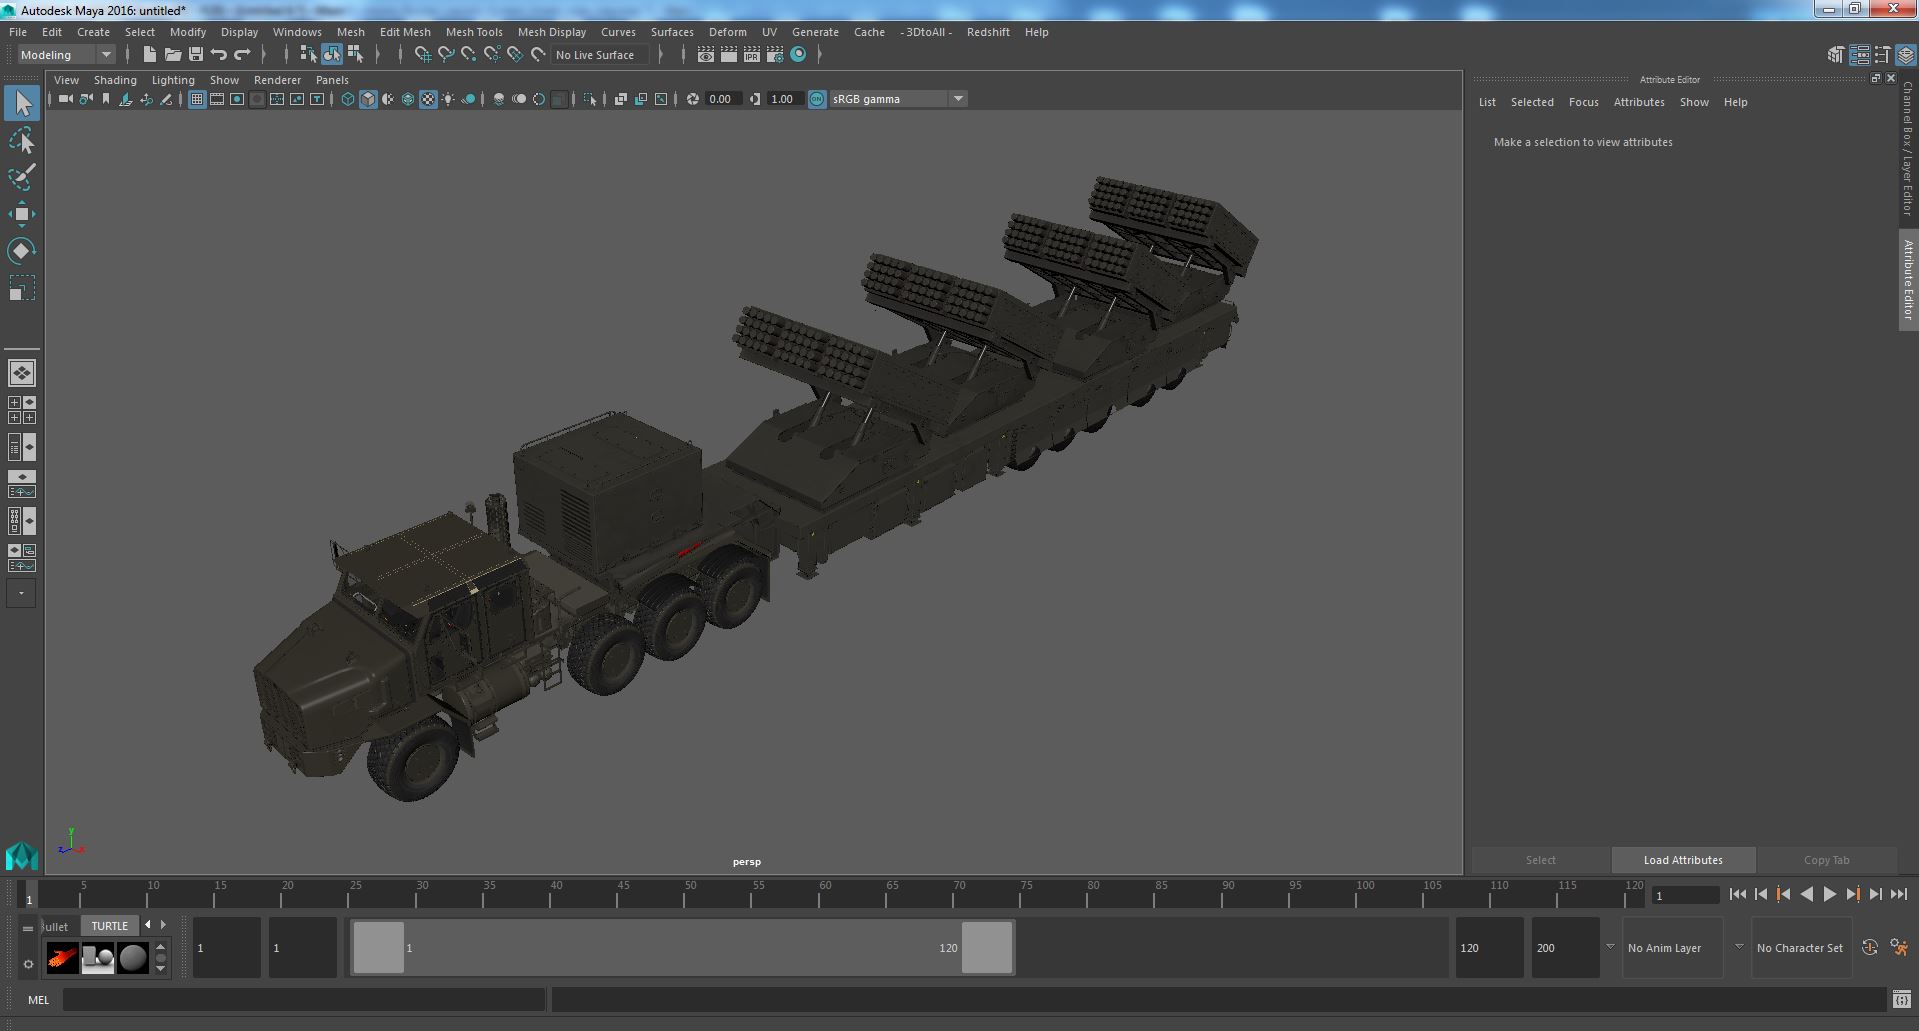Toggle viewport grid display
This screenshot has height=1031, width=1919.
(x=197, y=99)
